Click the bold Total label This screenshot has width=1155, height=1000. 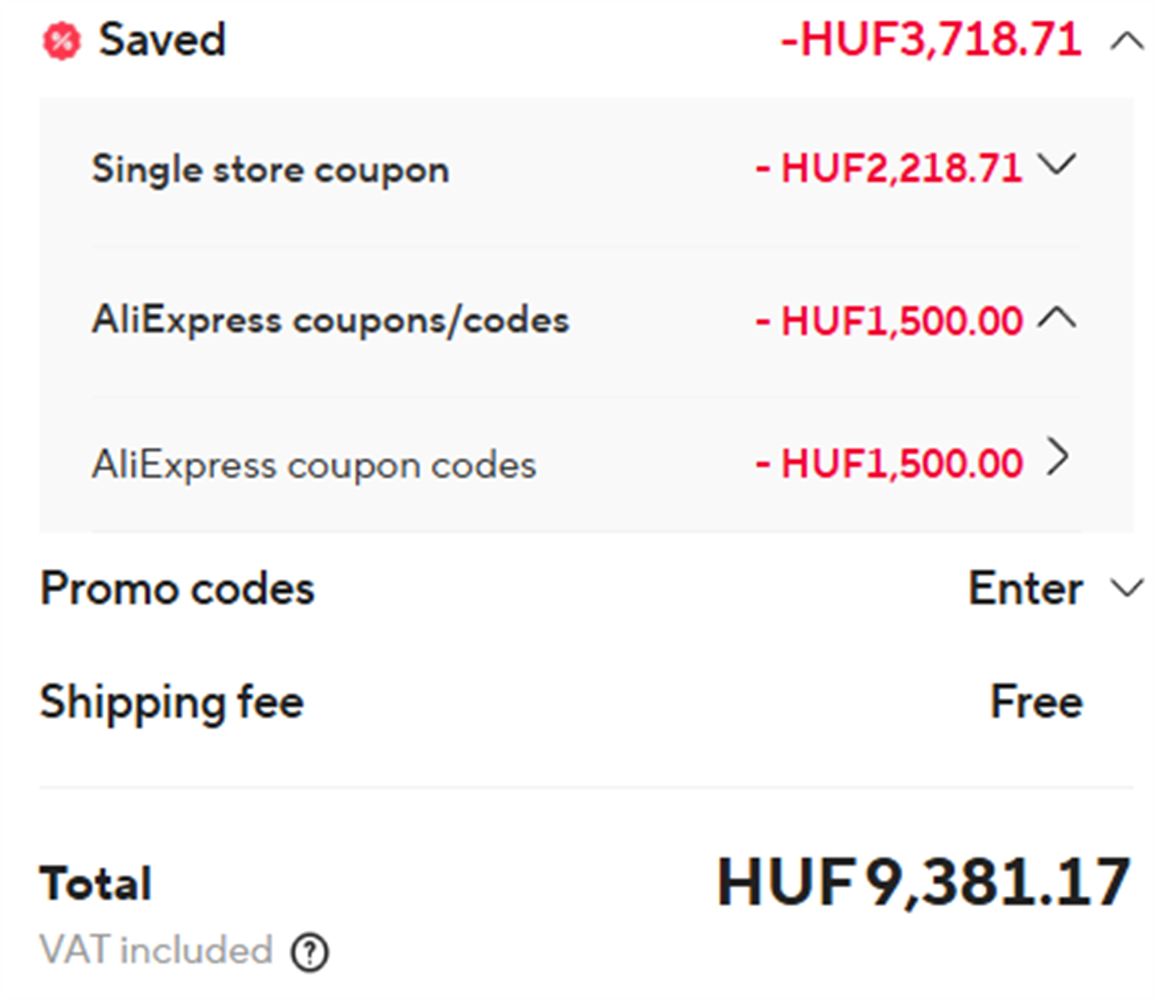click(96, 884)
